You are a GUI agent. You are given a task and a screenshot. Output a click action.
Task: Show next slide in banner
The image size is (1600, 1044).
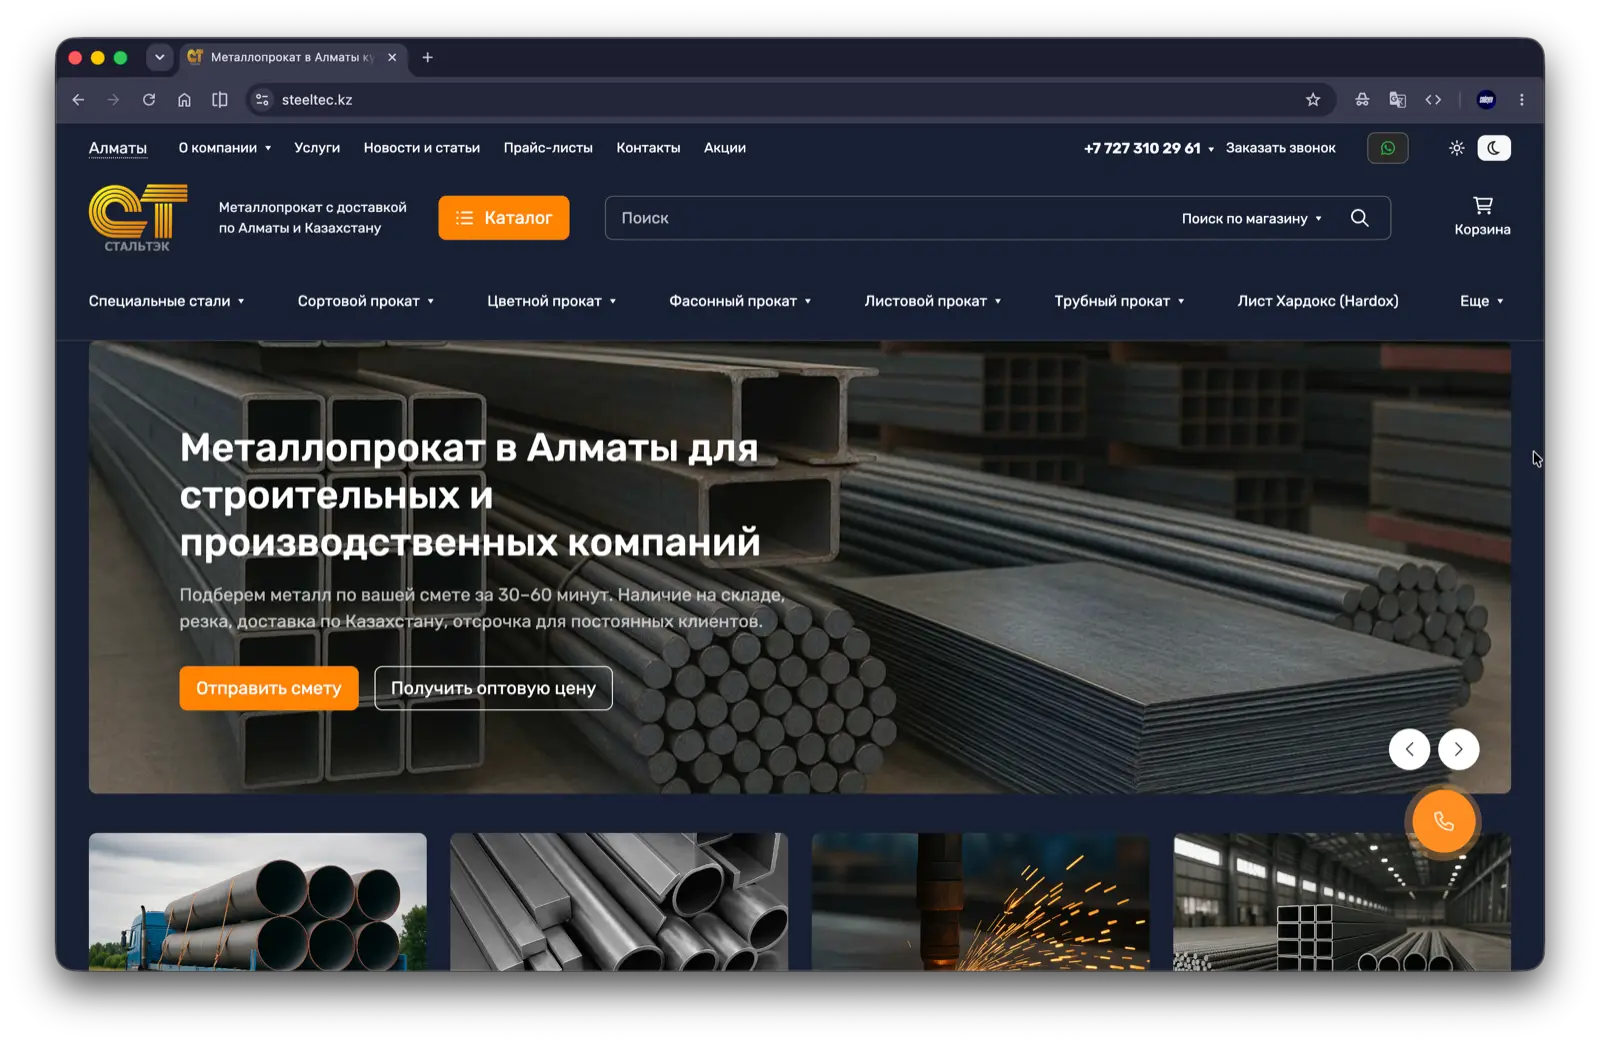[x=1458, y=749]
